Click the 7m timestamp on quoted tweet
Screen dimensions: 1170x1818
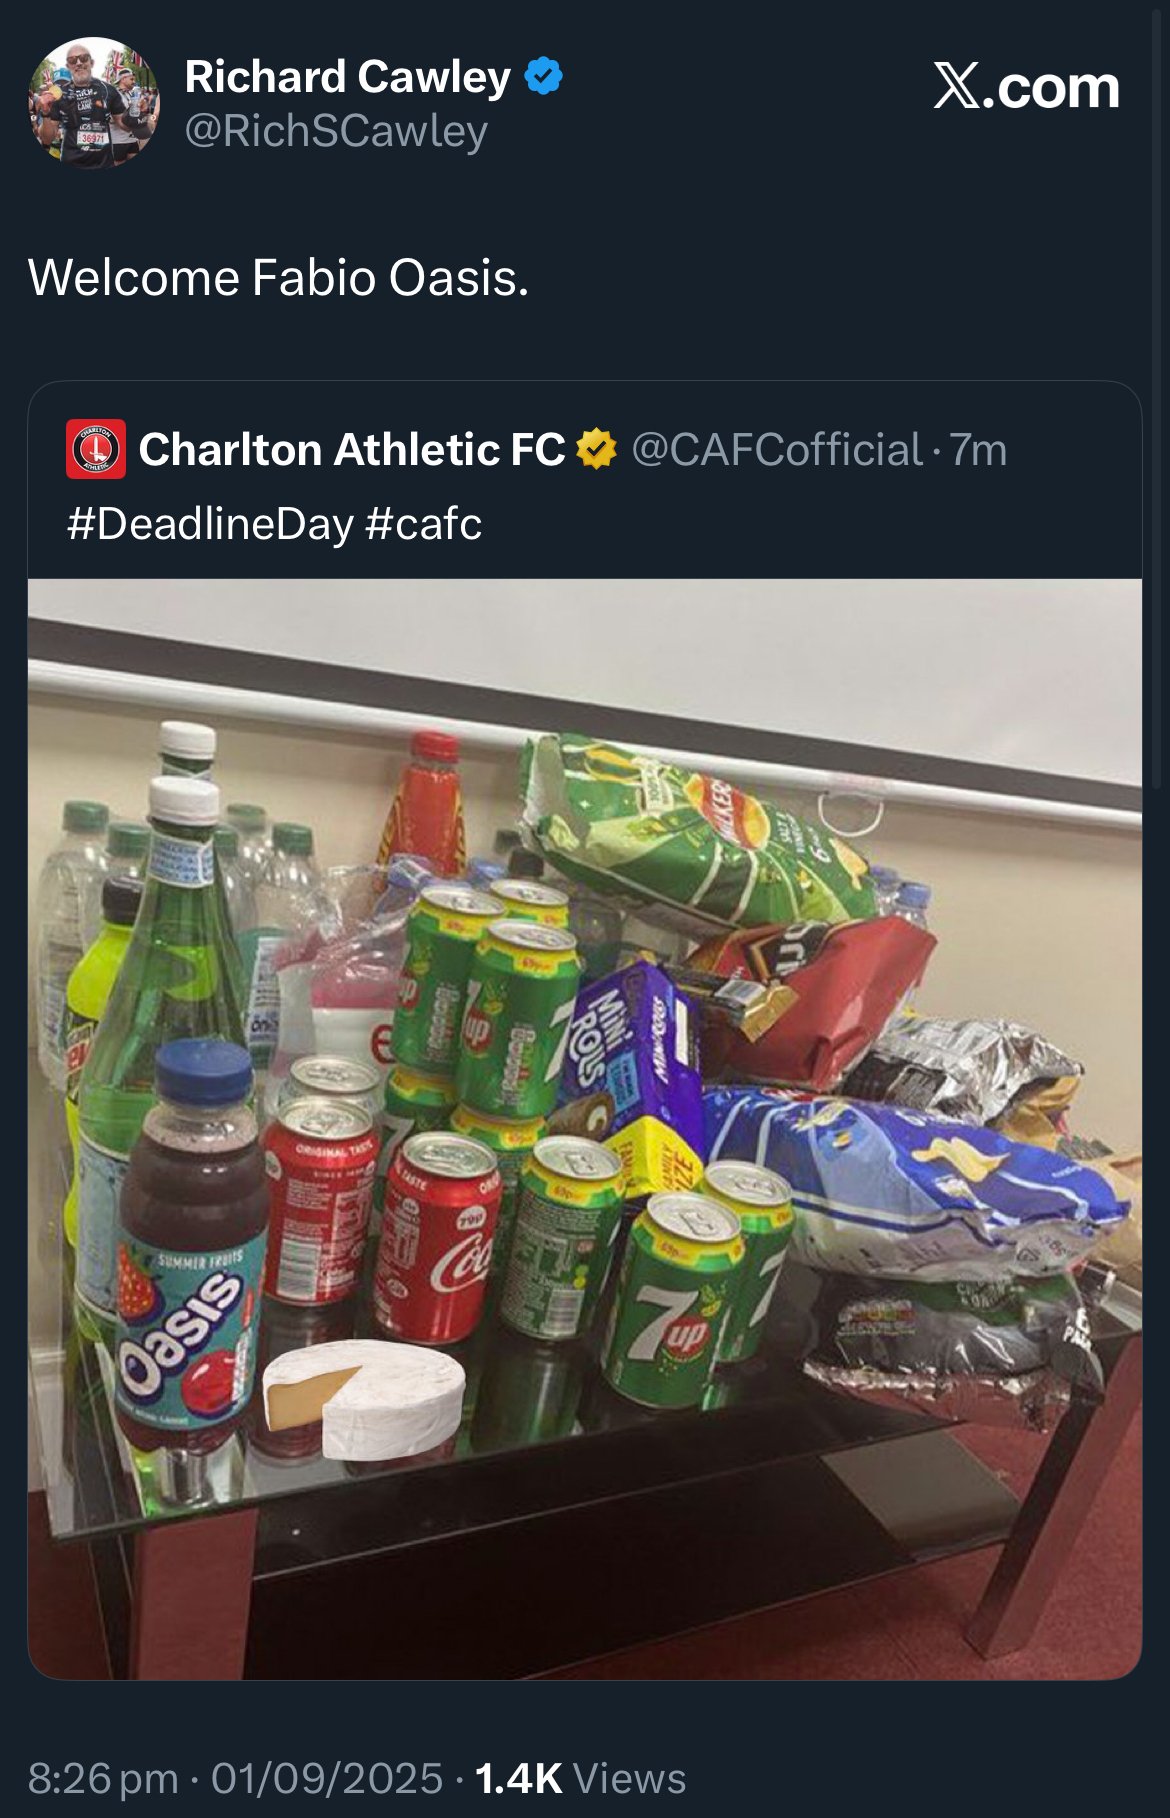[977, 449]
